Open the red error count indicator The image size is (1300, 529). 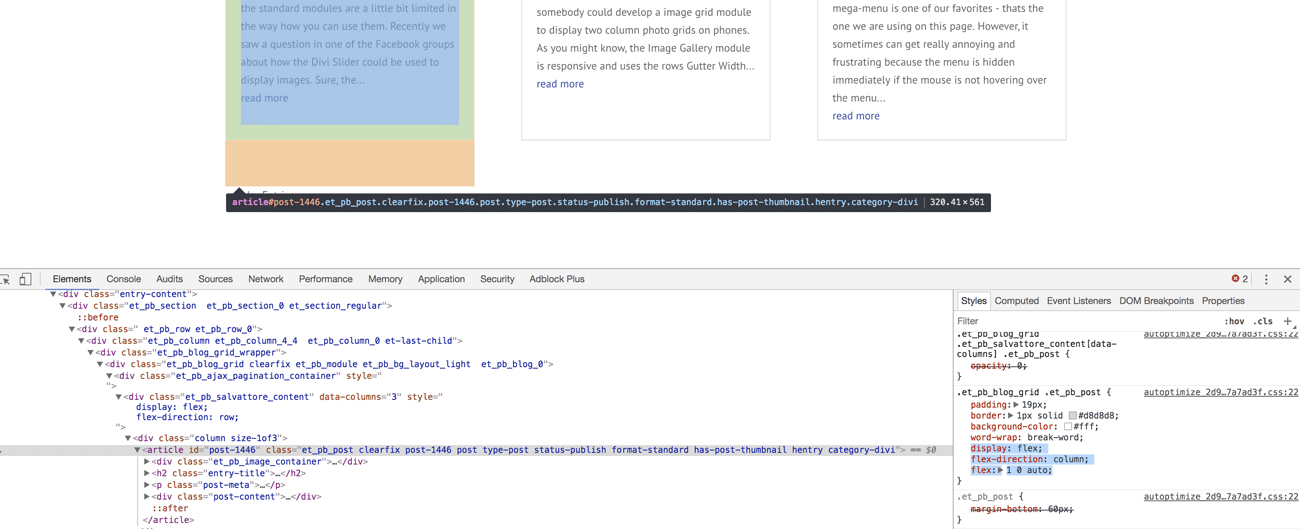coord(1240,279)
